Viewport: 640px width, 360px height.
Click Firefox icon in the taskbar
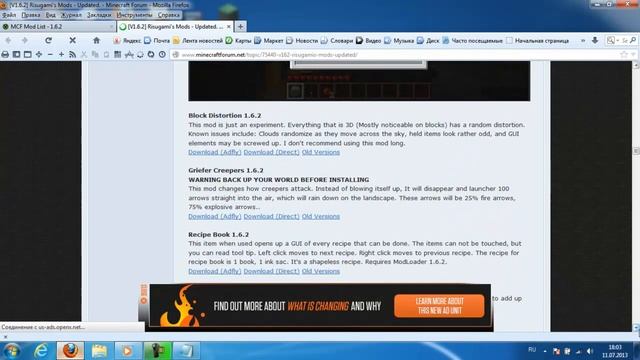(x=70, y=351)
